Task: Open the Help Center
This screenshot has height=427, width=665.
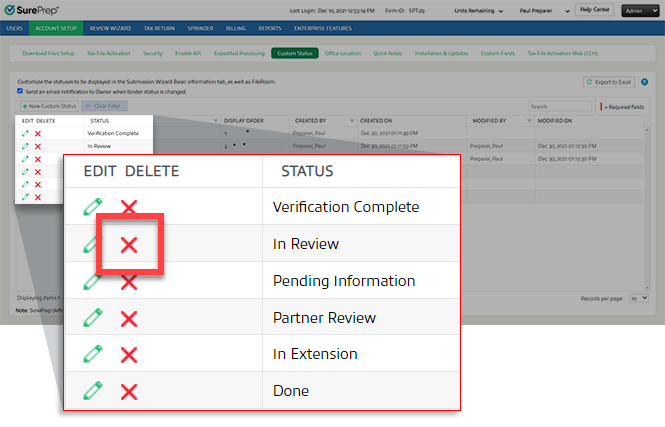Action: click(x=593, y=11)
